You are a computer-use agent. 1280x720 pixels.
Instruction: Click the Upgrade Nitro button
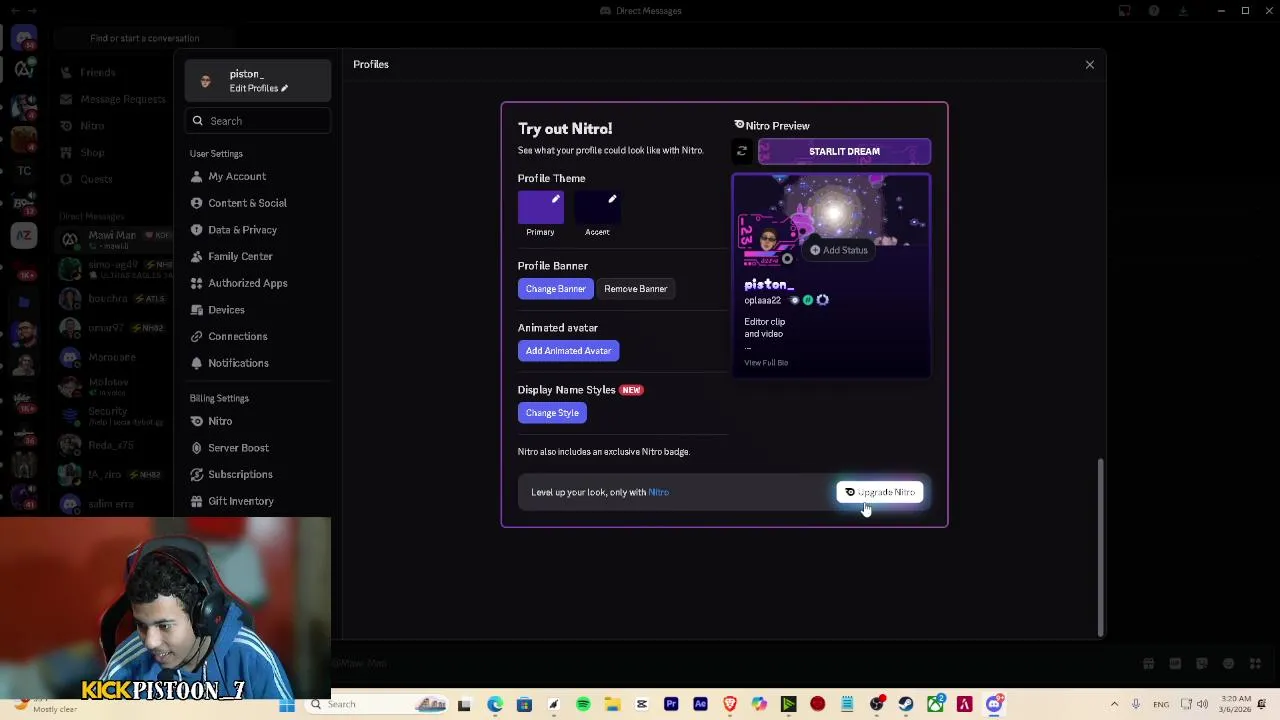(x=880, y=492)
